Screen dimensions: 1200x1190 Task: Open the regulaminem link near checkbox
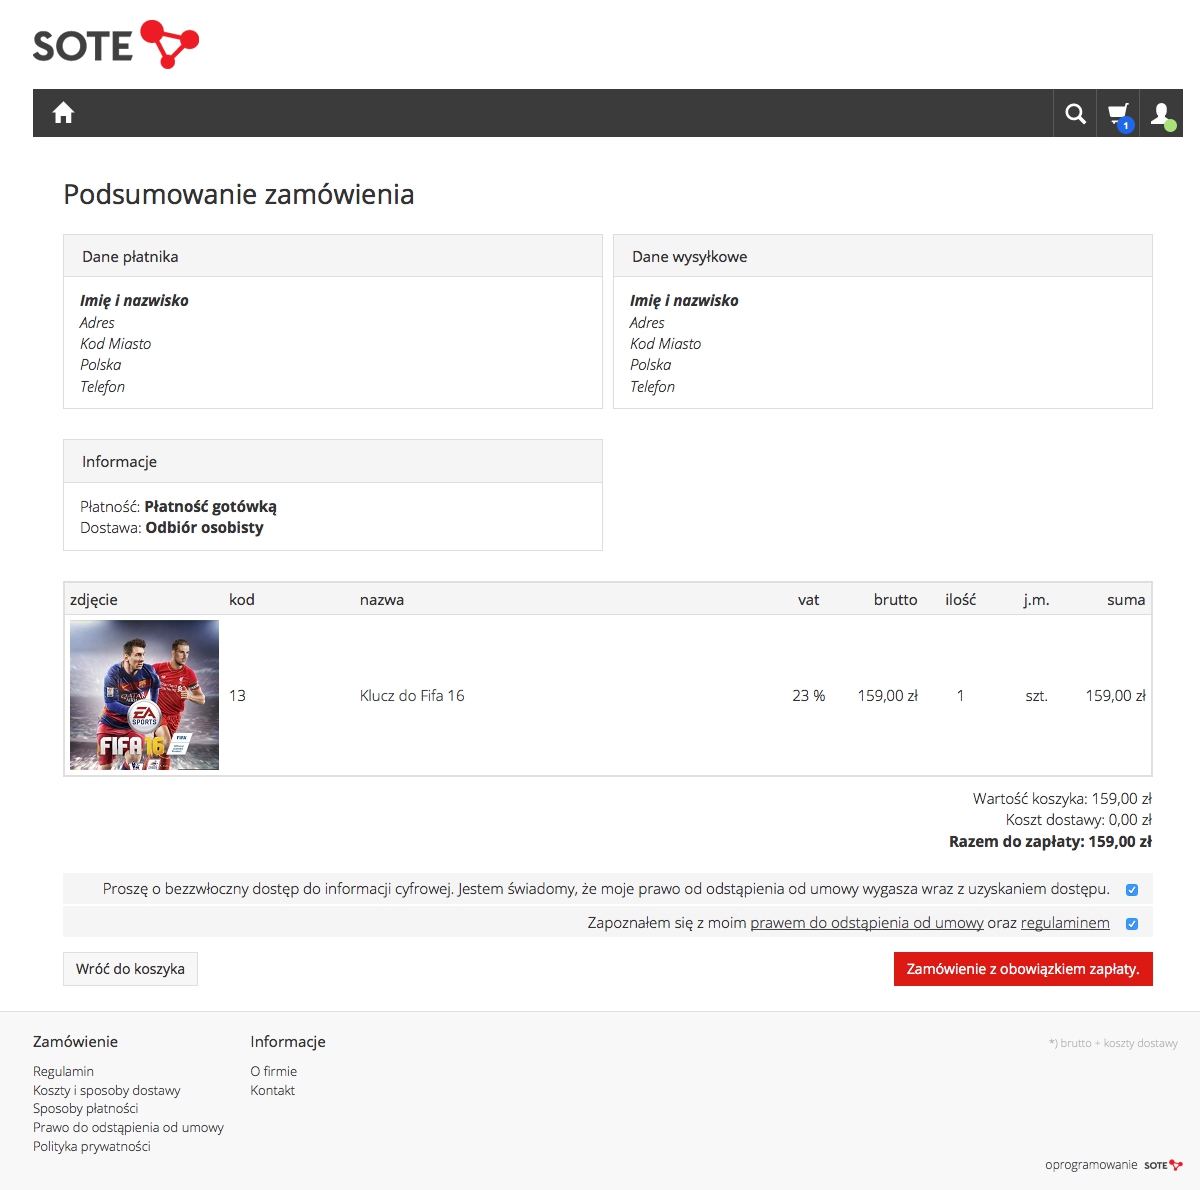tap(1064, 923)
